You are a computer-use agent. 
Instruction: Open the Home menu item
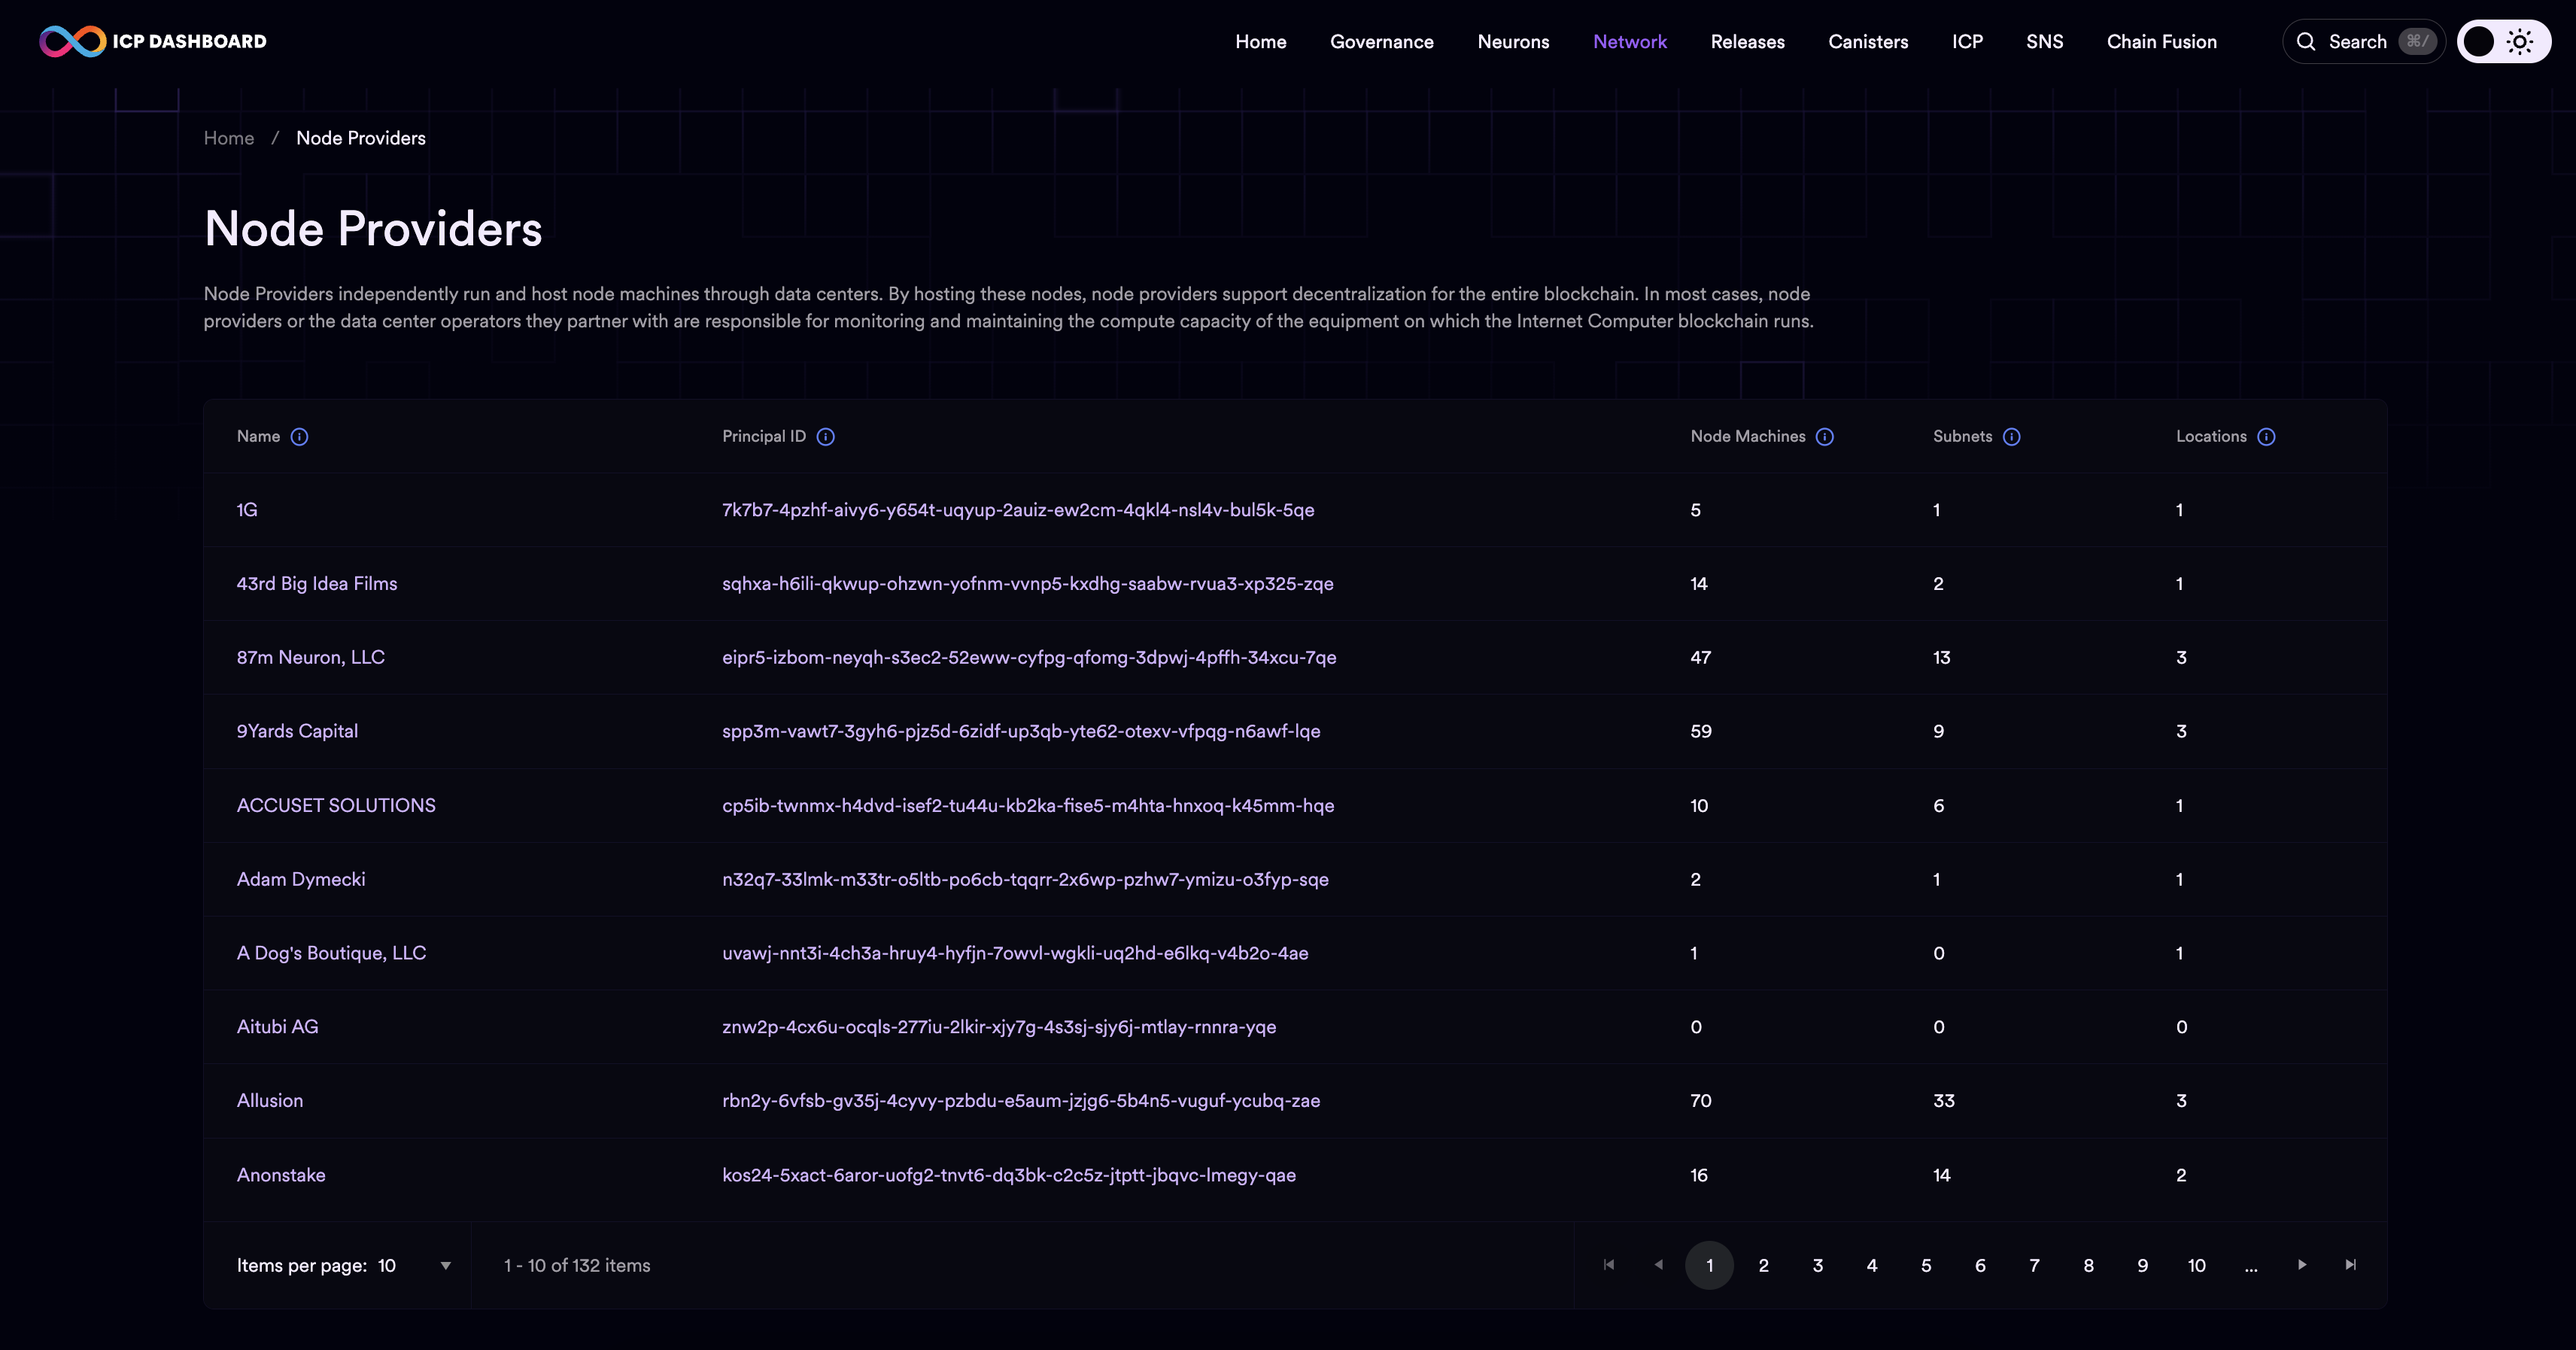point(1260,42)
